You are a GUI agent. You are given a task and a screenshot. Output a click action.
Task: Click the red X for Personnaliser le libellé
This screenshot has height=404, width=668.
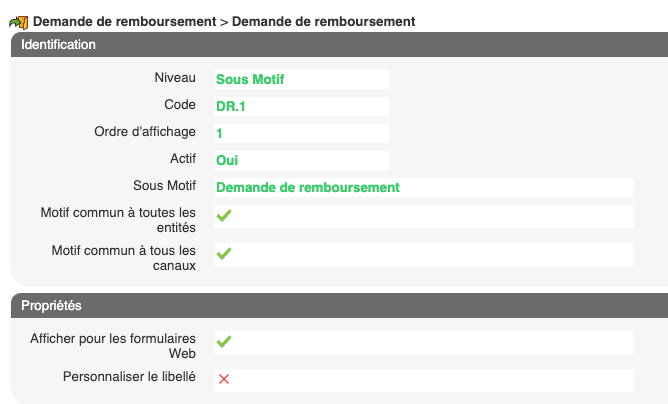(224, 379)
